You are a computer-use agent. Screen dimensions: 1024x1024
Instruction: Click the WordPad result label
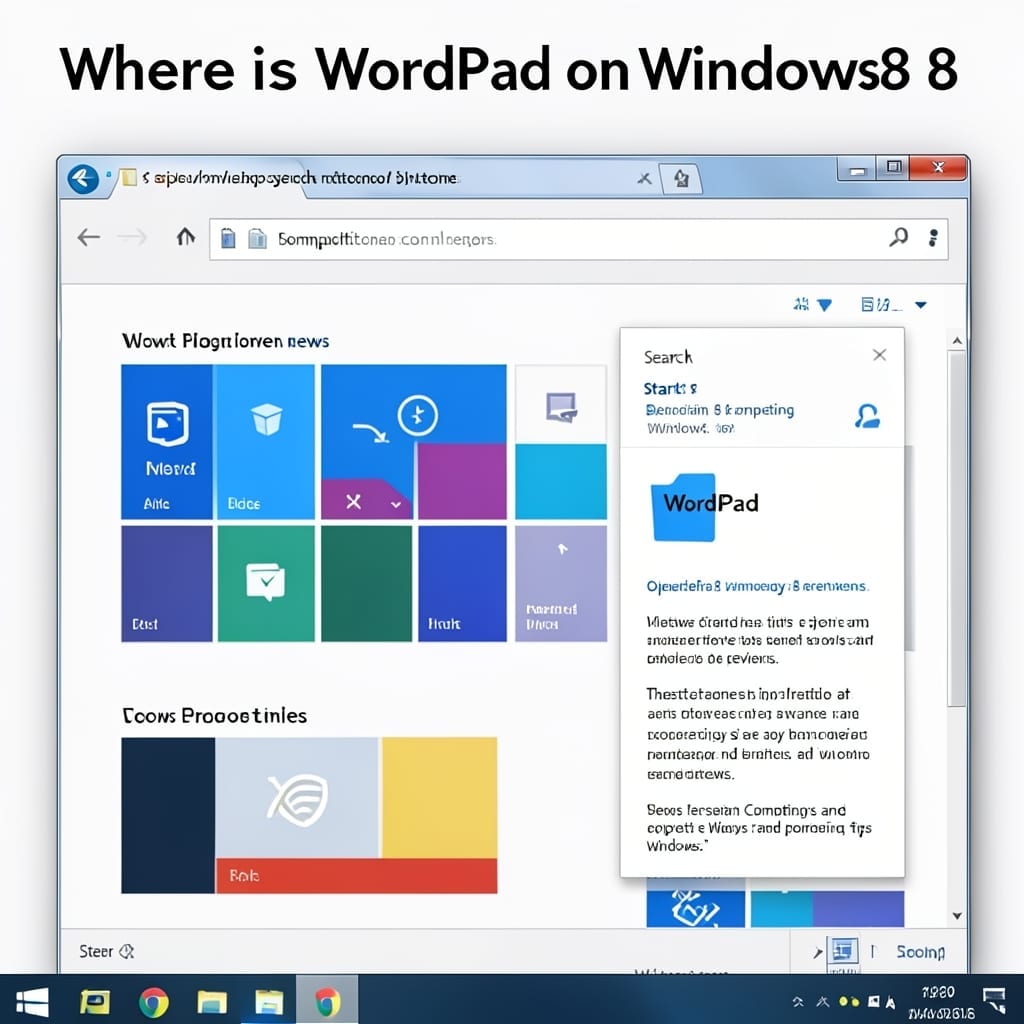(x=711, y=503)
